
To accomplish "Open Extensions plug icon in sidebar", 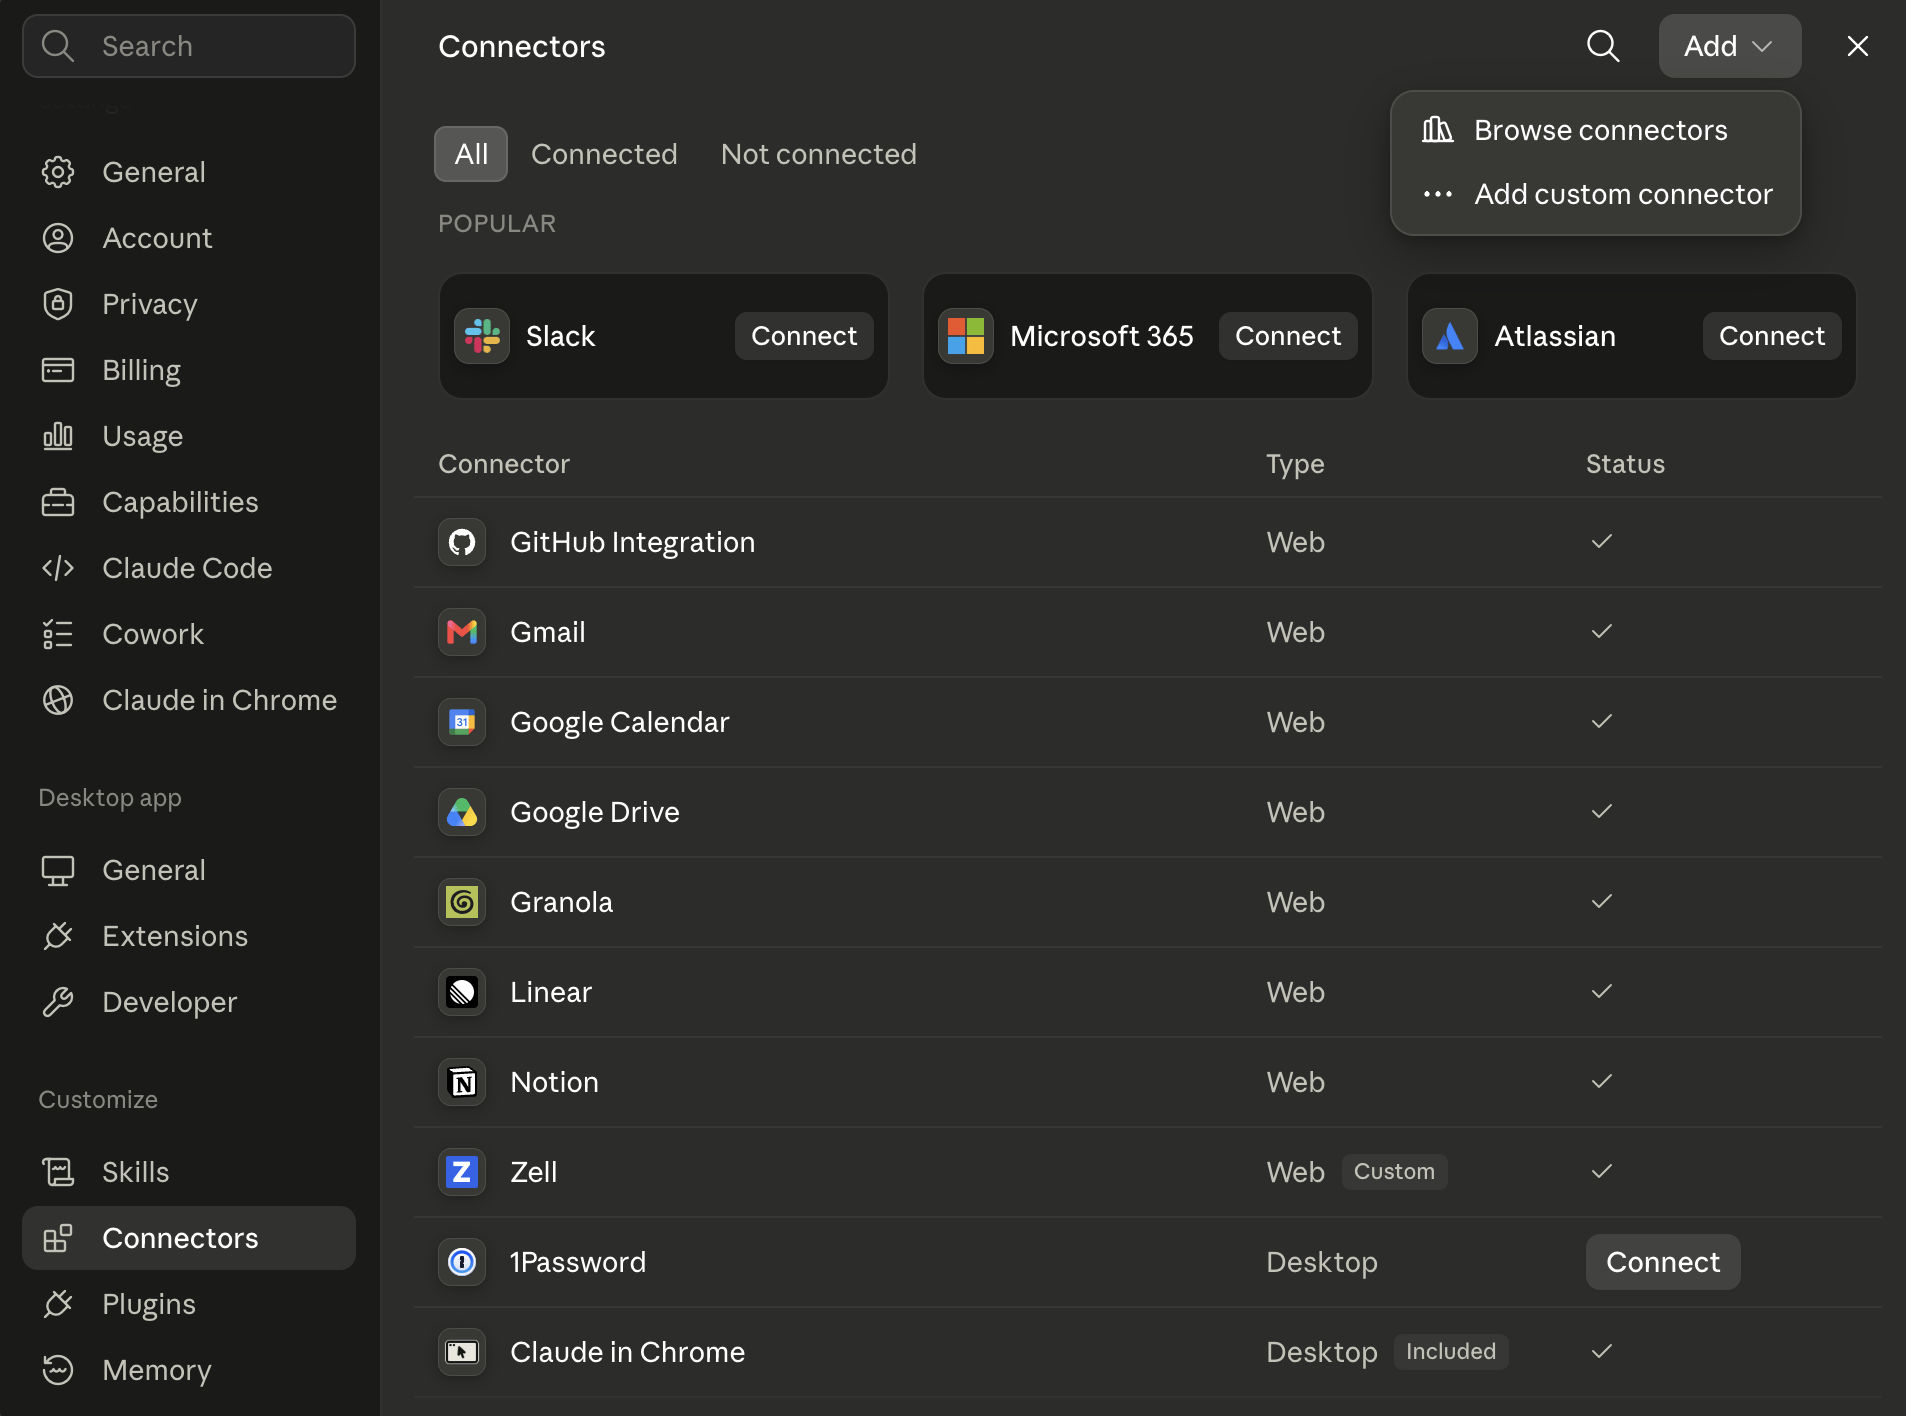I will pyautogui.click(x=58, y=936).
